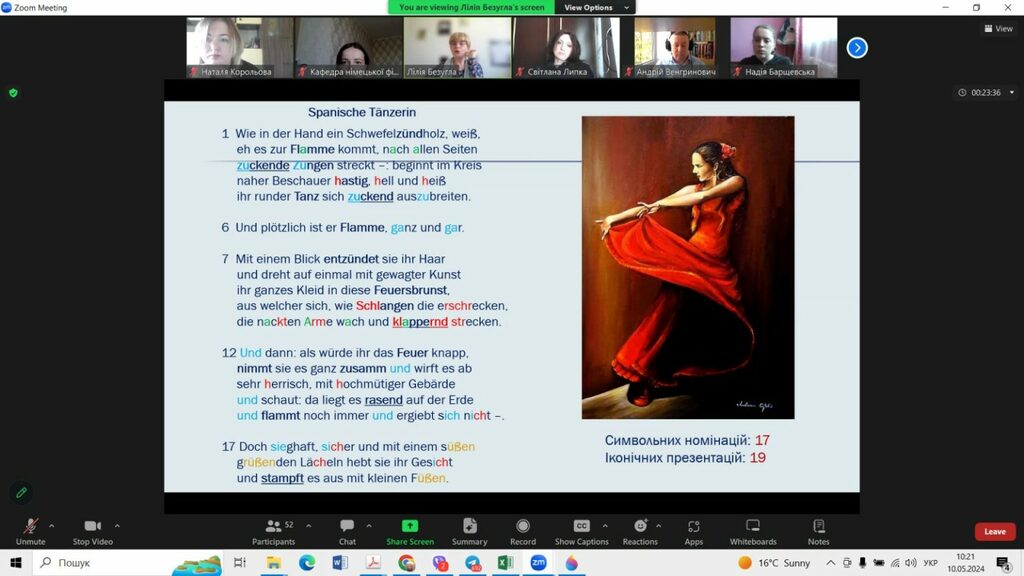Open the Chat panel
Screen dimensions: 1024x576
[x=347, y=532]
